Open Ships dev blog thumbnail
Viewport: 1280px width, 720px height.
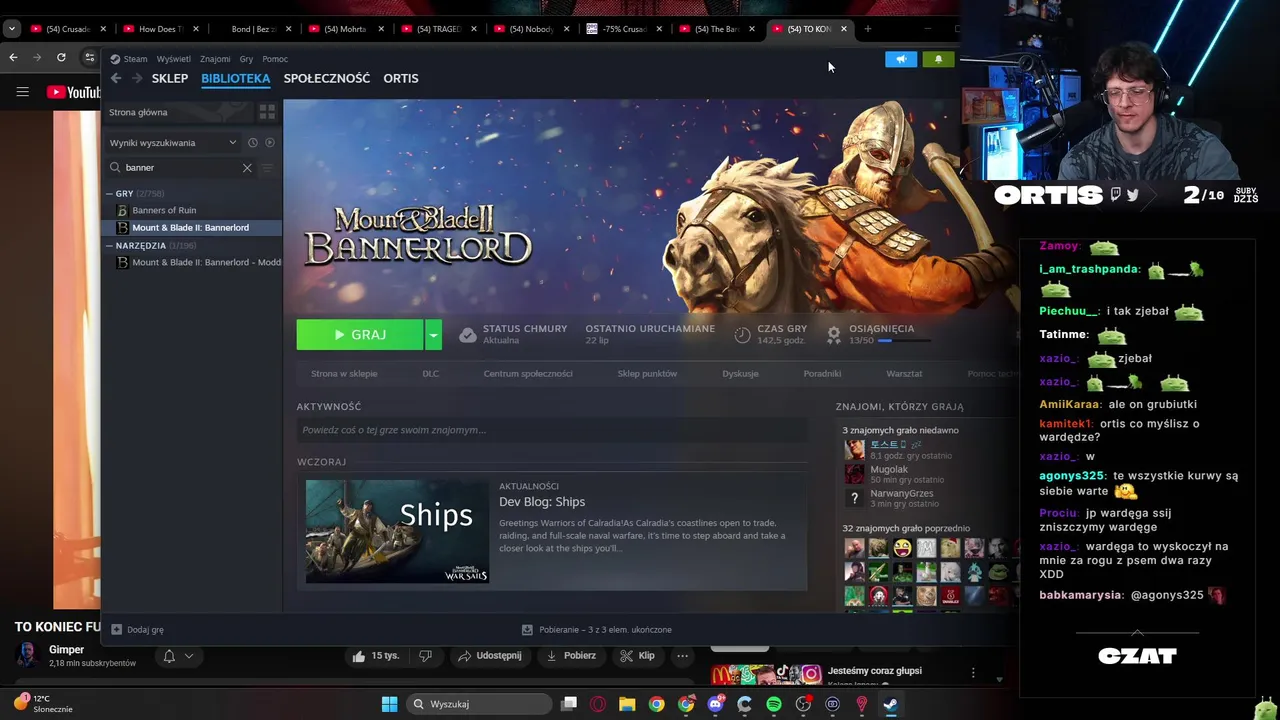[397, 531]
